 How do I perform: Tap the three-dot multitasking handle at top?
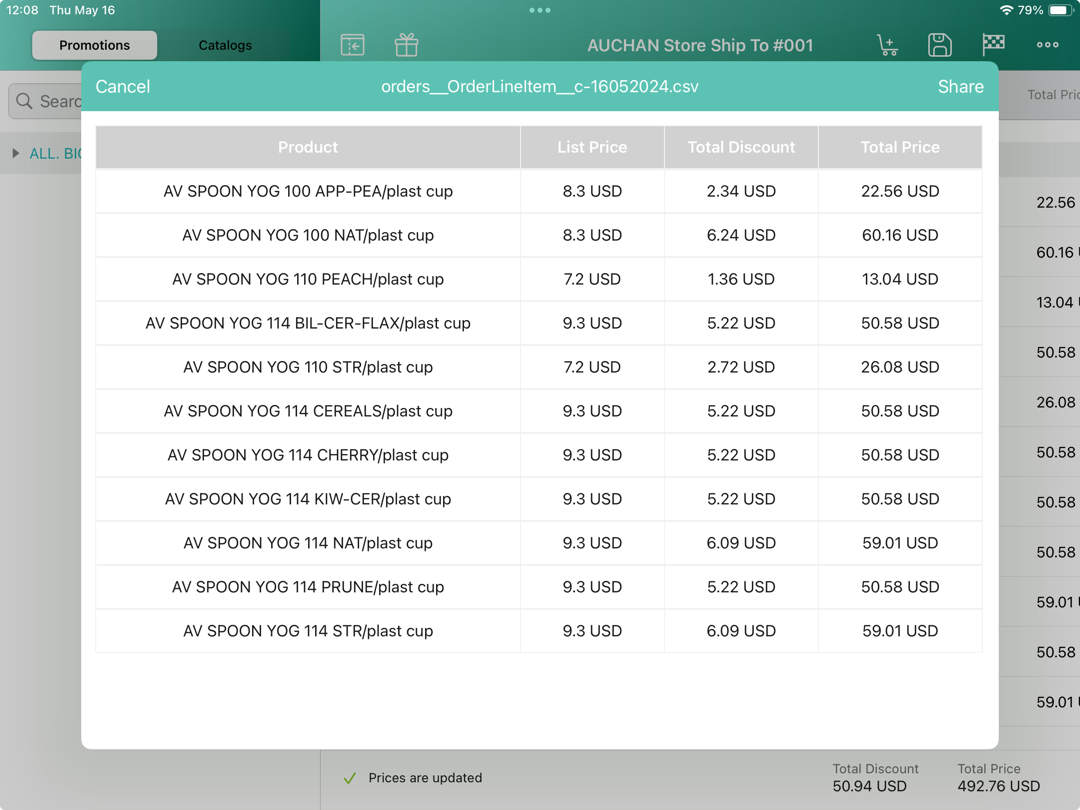click(540, 10)
